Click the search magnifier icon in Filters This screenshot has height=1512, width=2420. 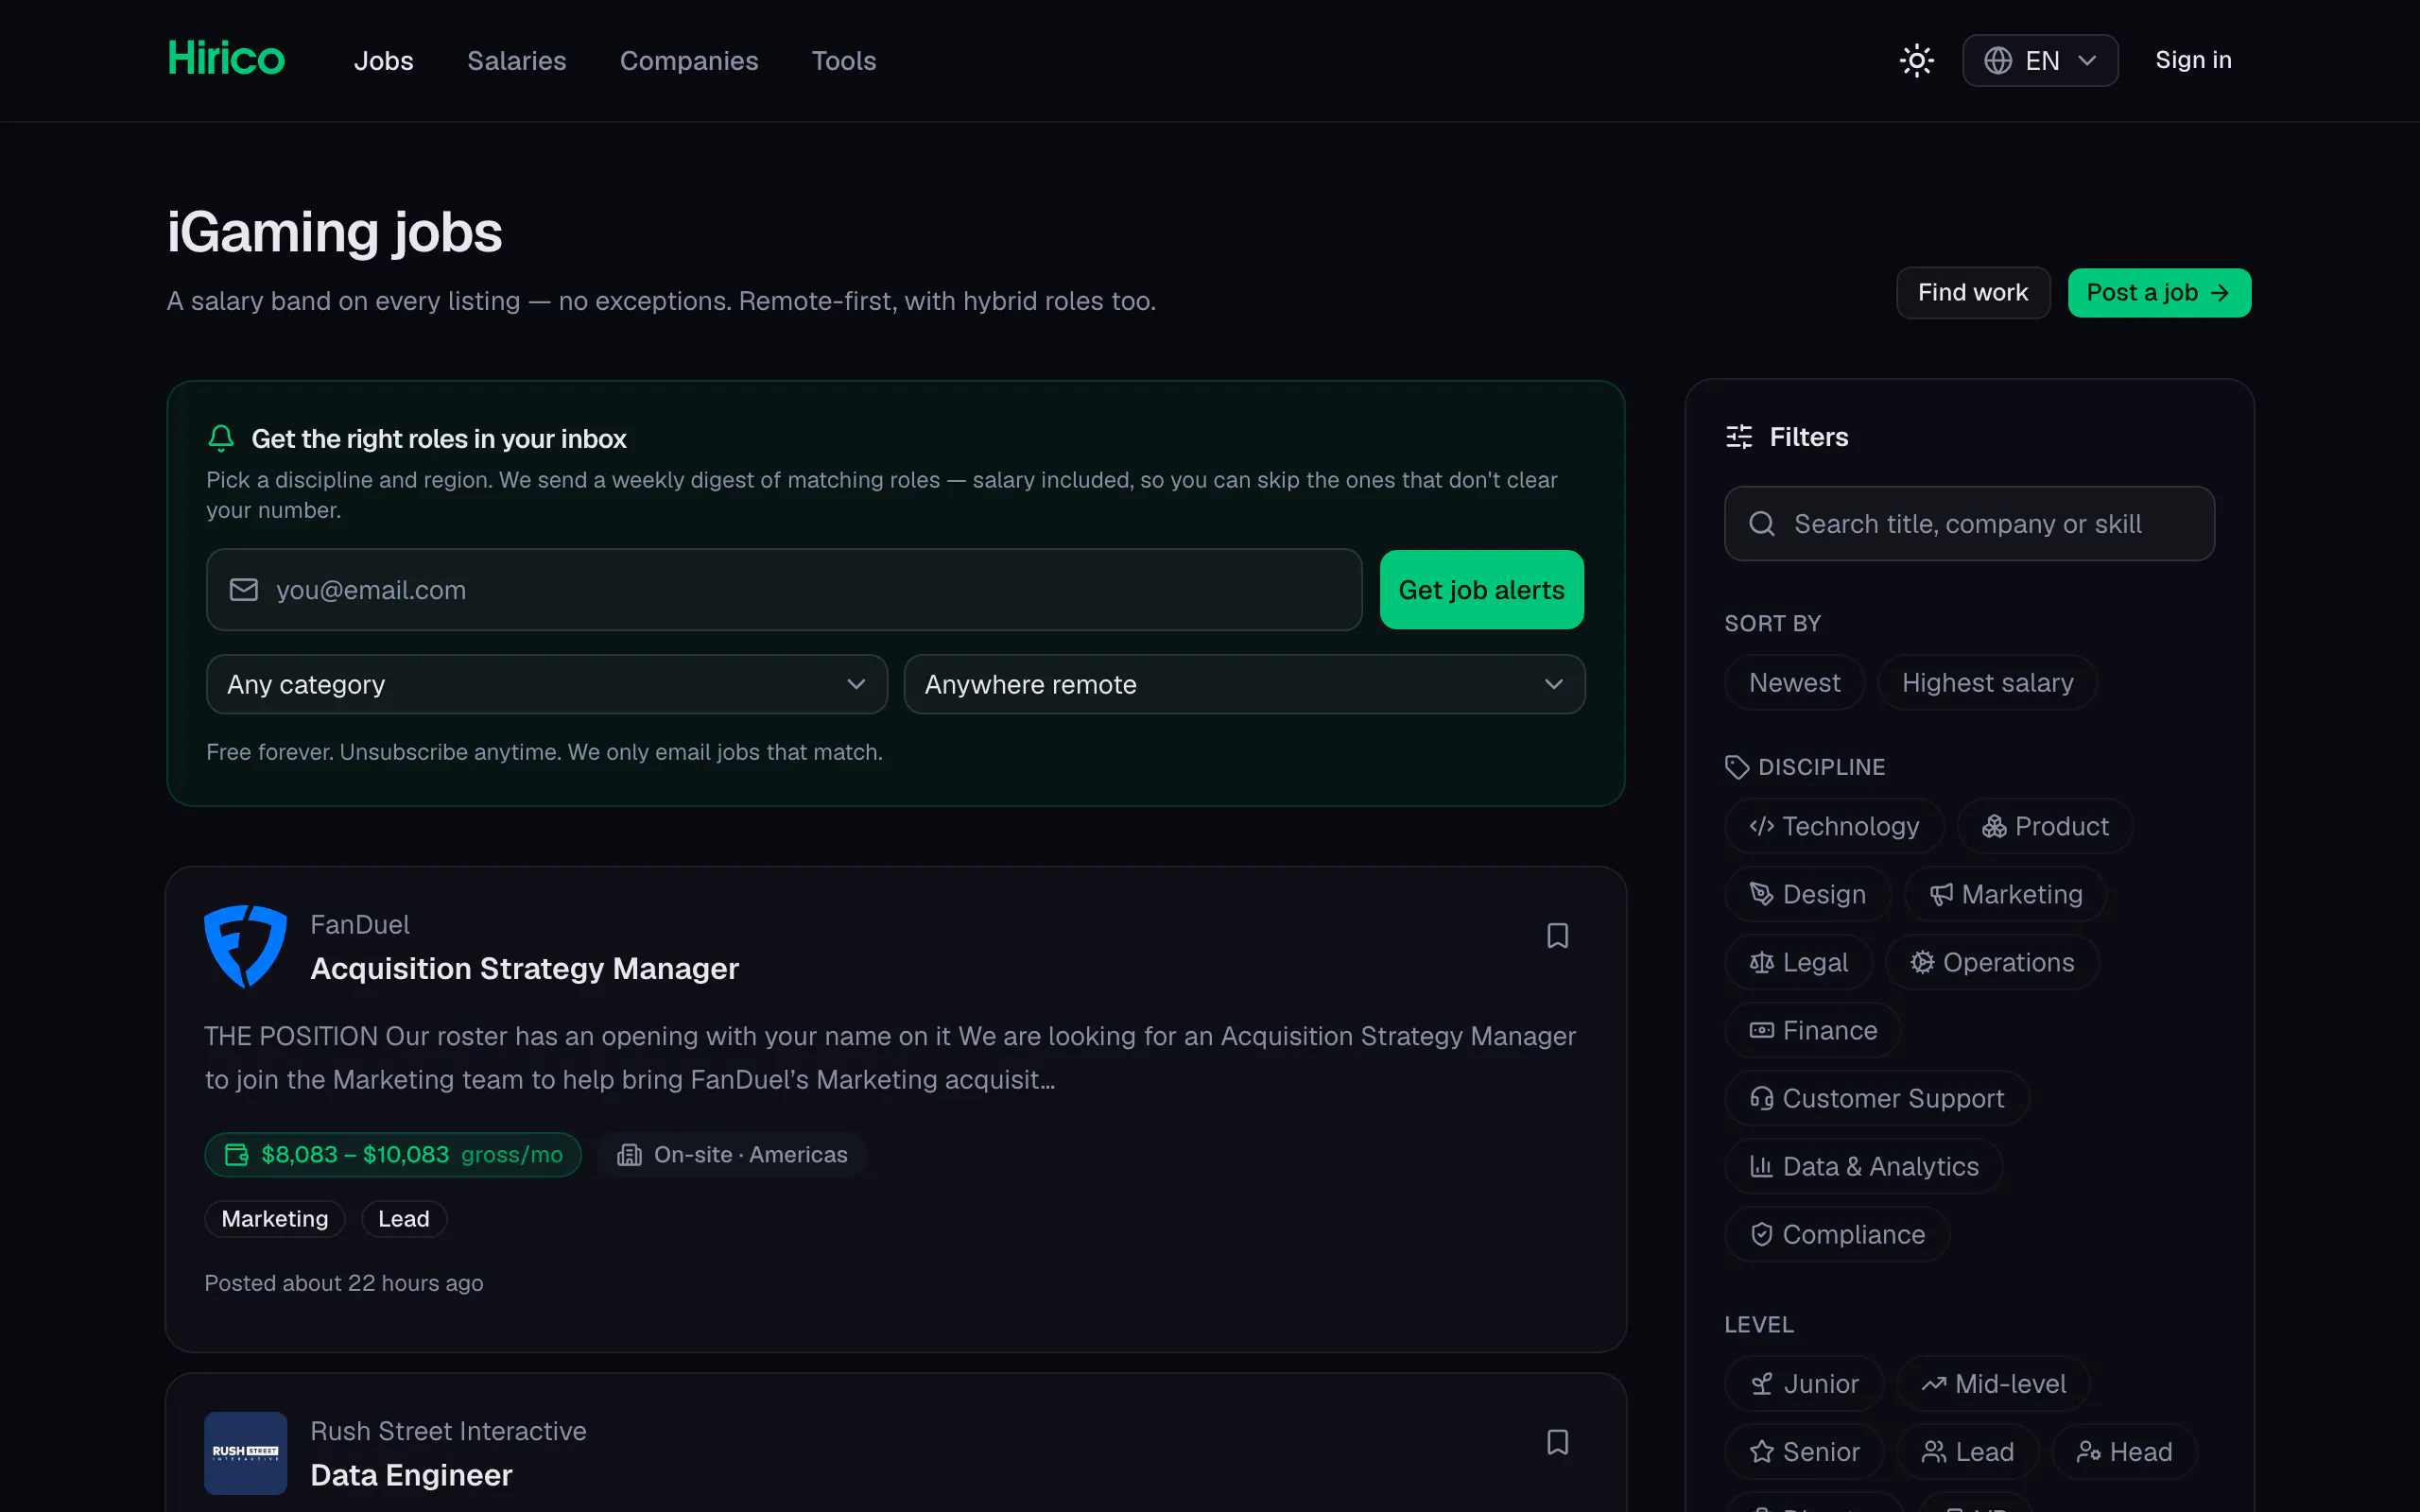(1762, 524)
